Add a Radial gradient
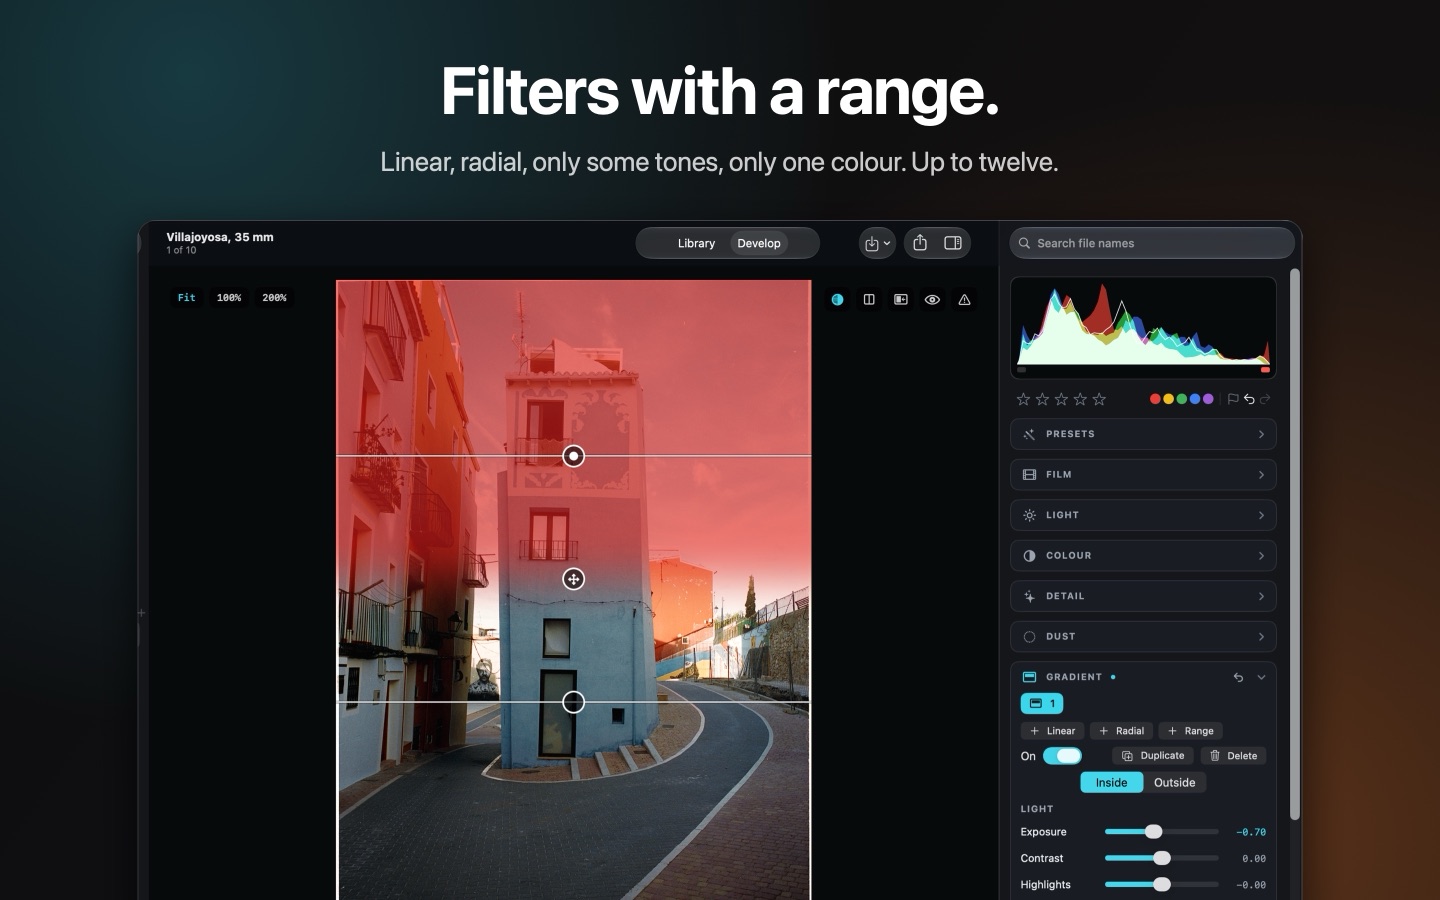The image size is (1440, 900). (1121, 731)
